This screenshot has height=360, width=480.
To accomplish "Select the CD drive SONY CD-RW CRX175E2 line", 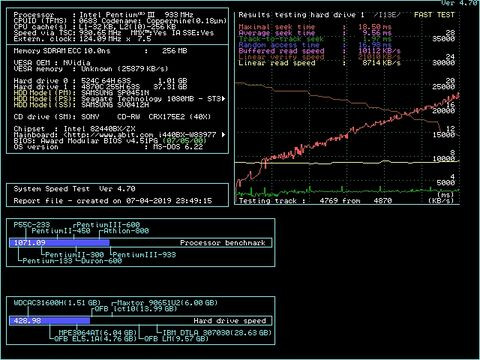I will point(112,117).
